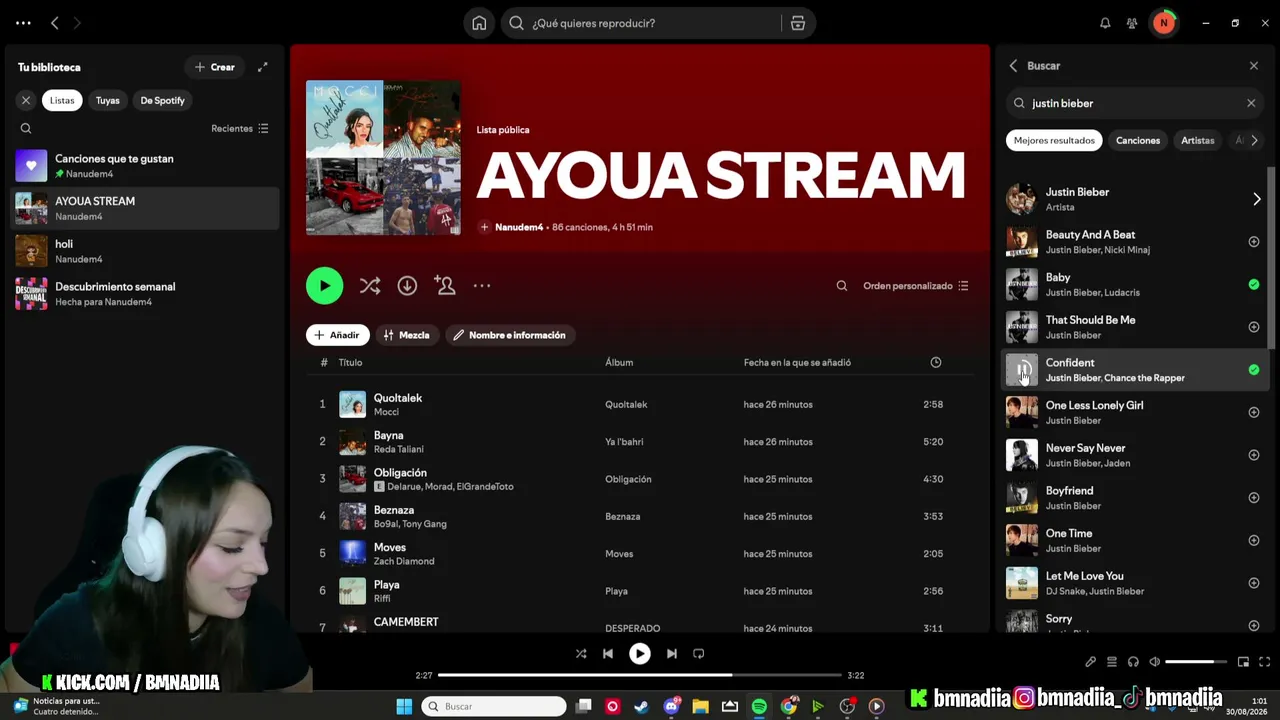Toggle repeat in the player bar
Screen dimensions: 1280x720
point(699,654)
